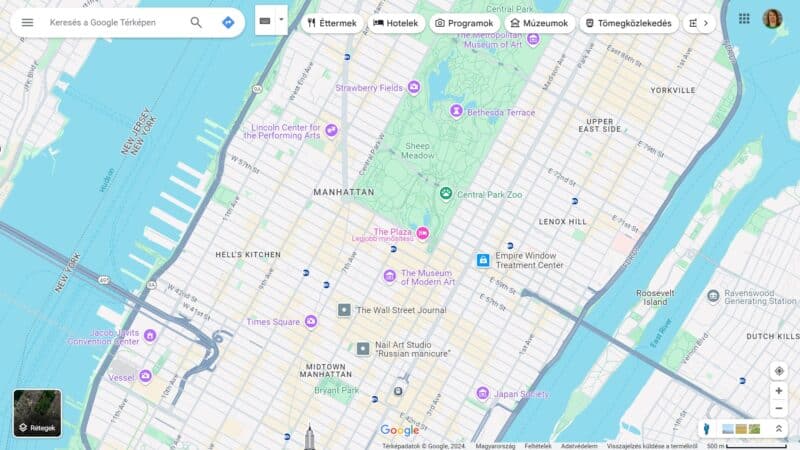
Task: Open the hamburger main menu
Action: tap(27, 22)
